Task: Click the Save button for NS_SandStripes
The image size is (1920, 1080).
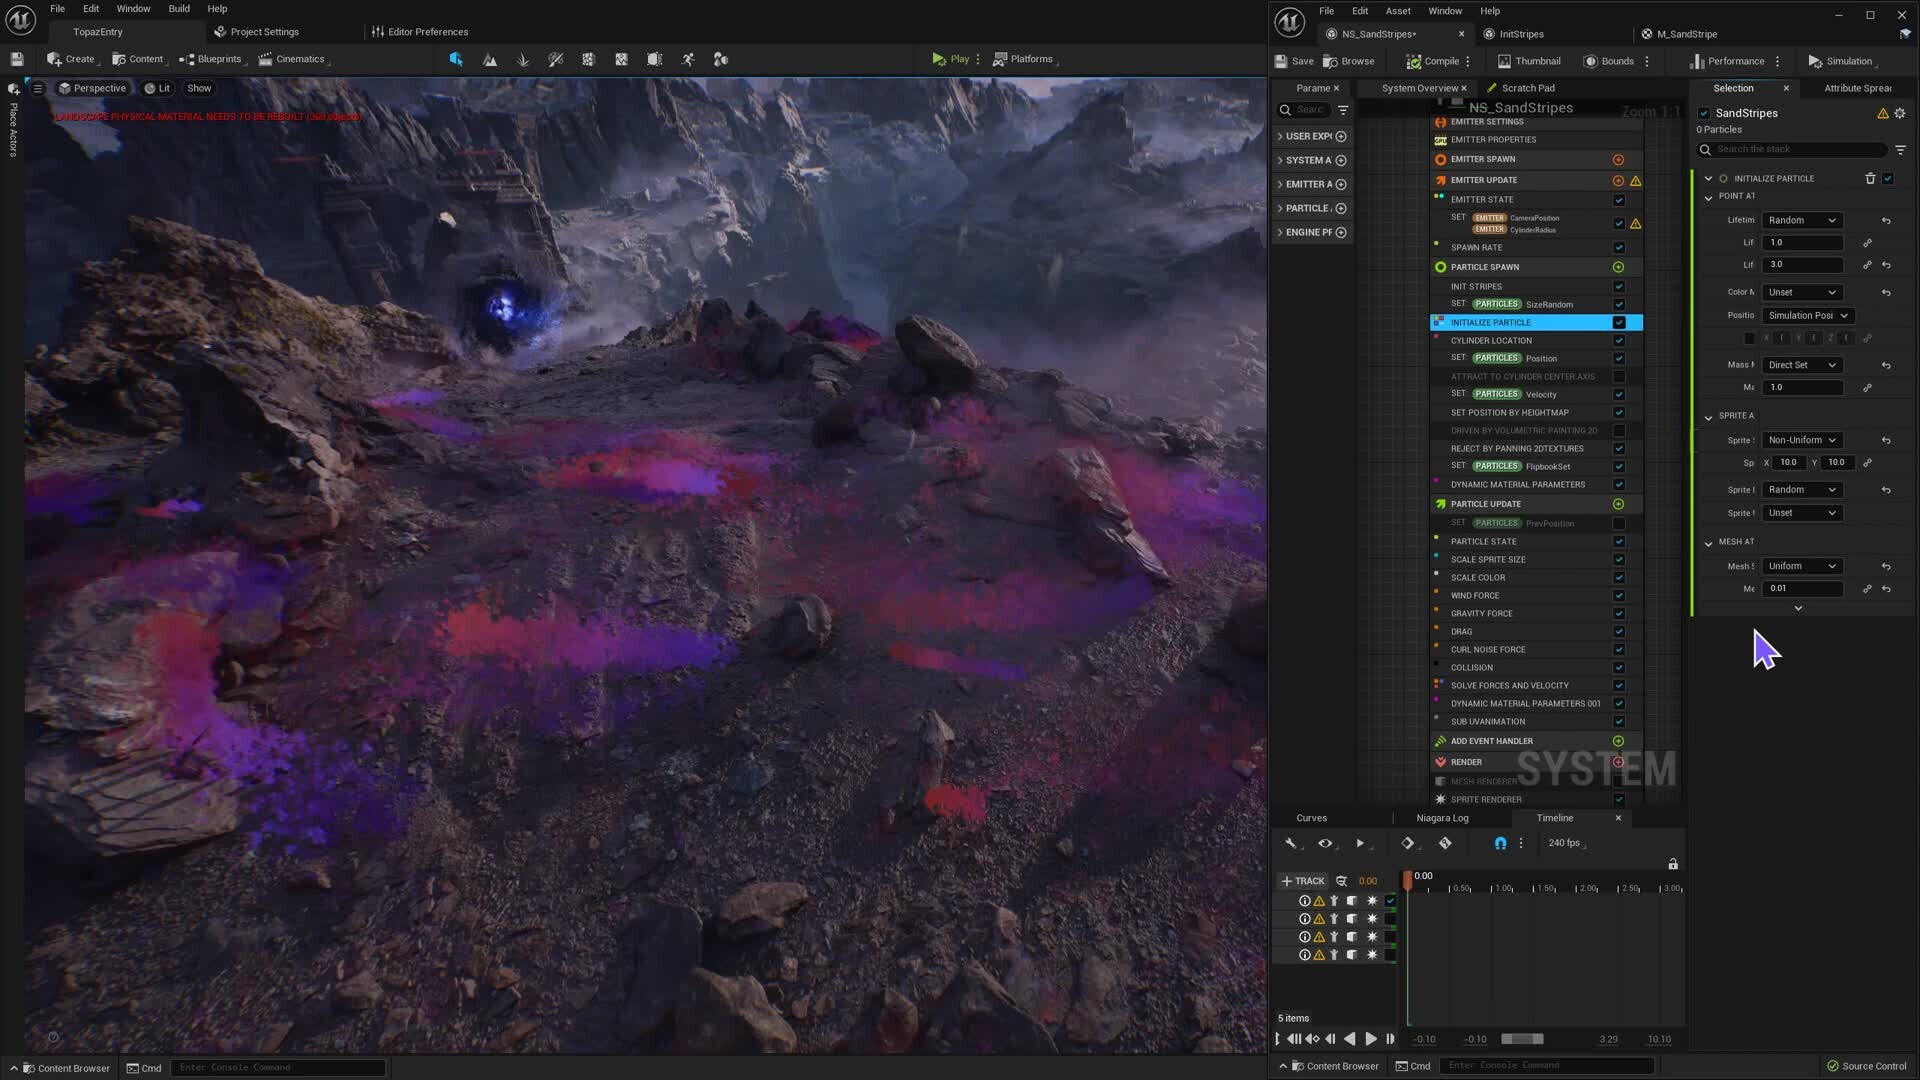Action: (x=1294, y=61)
